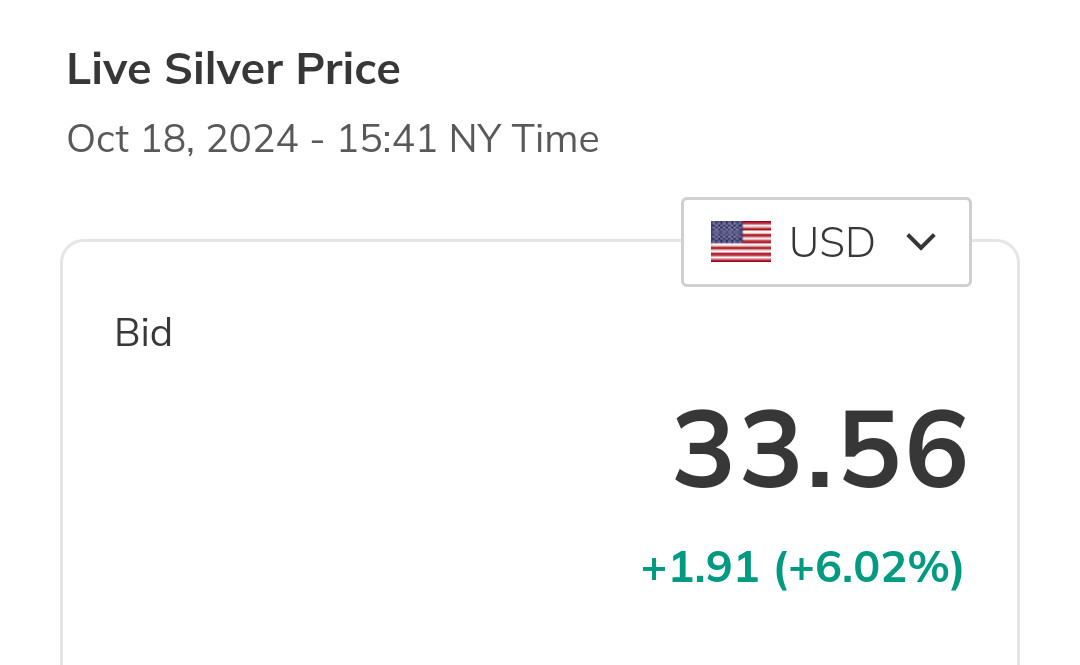This screenshot has height=665, width=1080.
Task: Click the US flag icon
Action: click(740, 242)
